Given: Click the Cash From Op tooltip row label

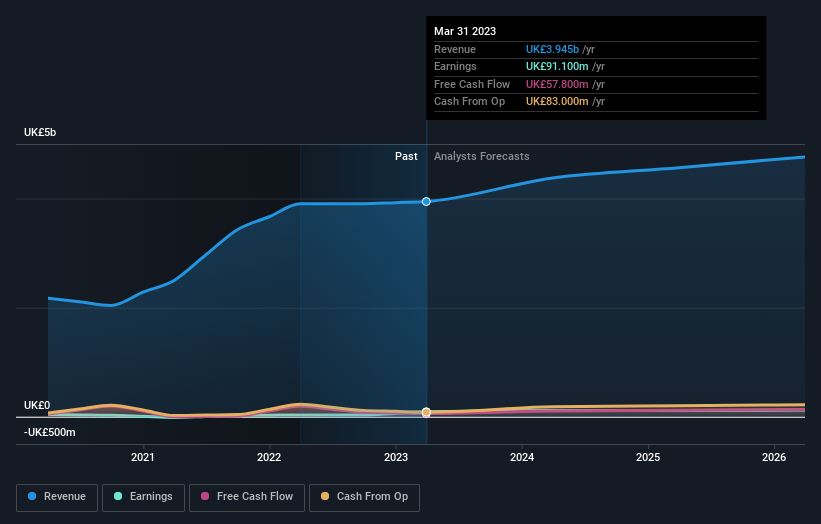Looking at the screenshot, I should 470,102.
